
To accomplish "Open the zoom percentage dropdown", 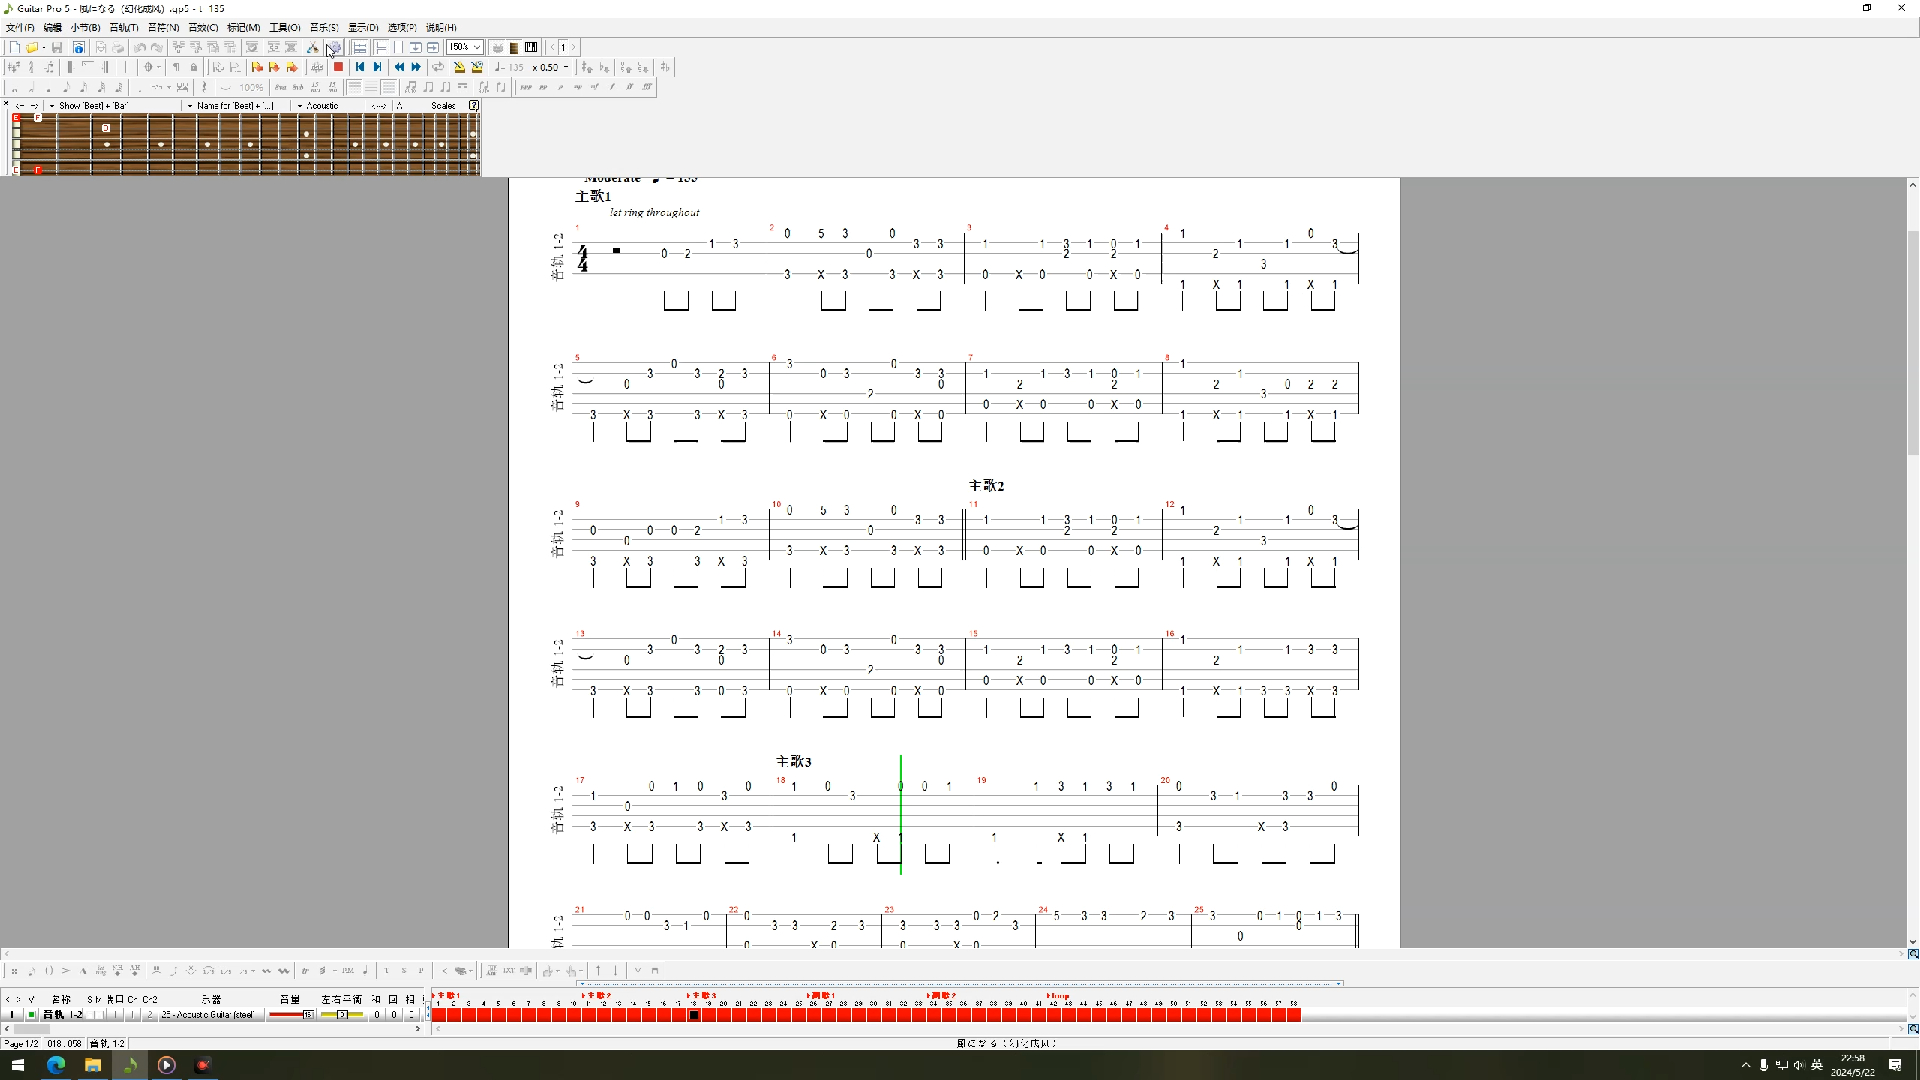I will pyautogui.click(x=477, y=47).
